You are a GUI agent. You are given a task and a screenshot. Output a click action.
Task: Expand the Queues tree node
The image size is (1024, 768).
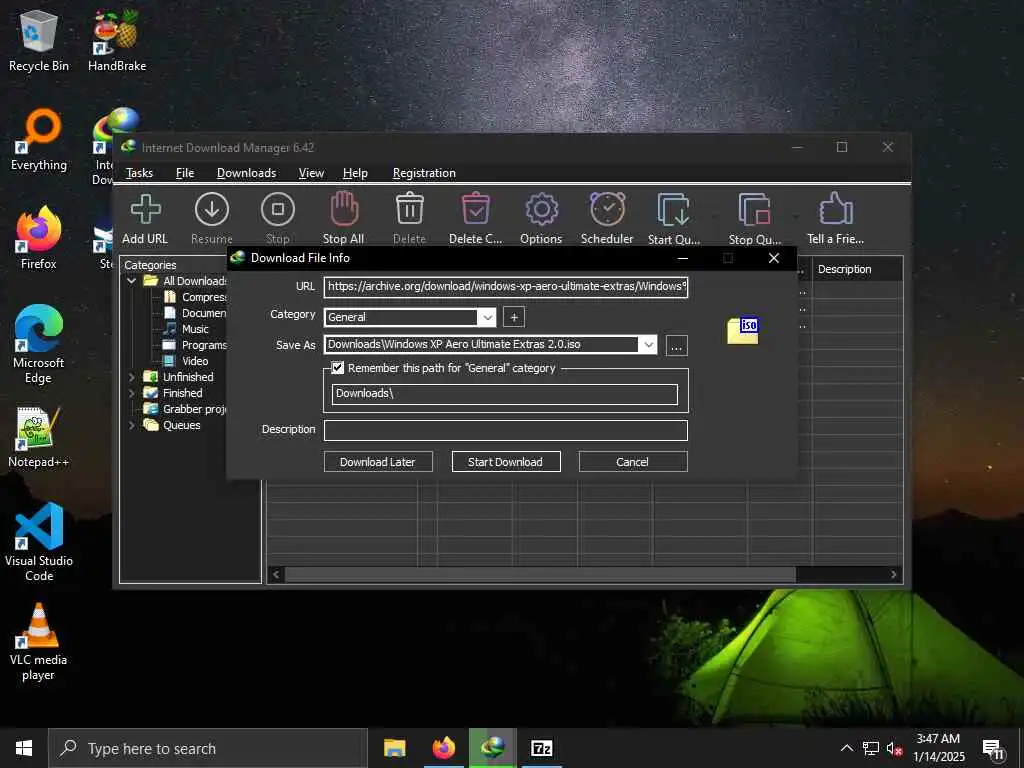[132, 425]
